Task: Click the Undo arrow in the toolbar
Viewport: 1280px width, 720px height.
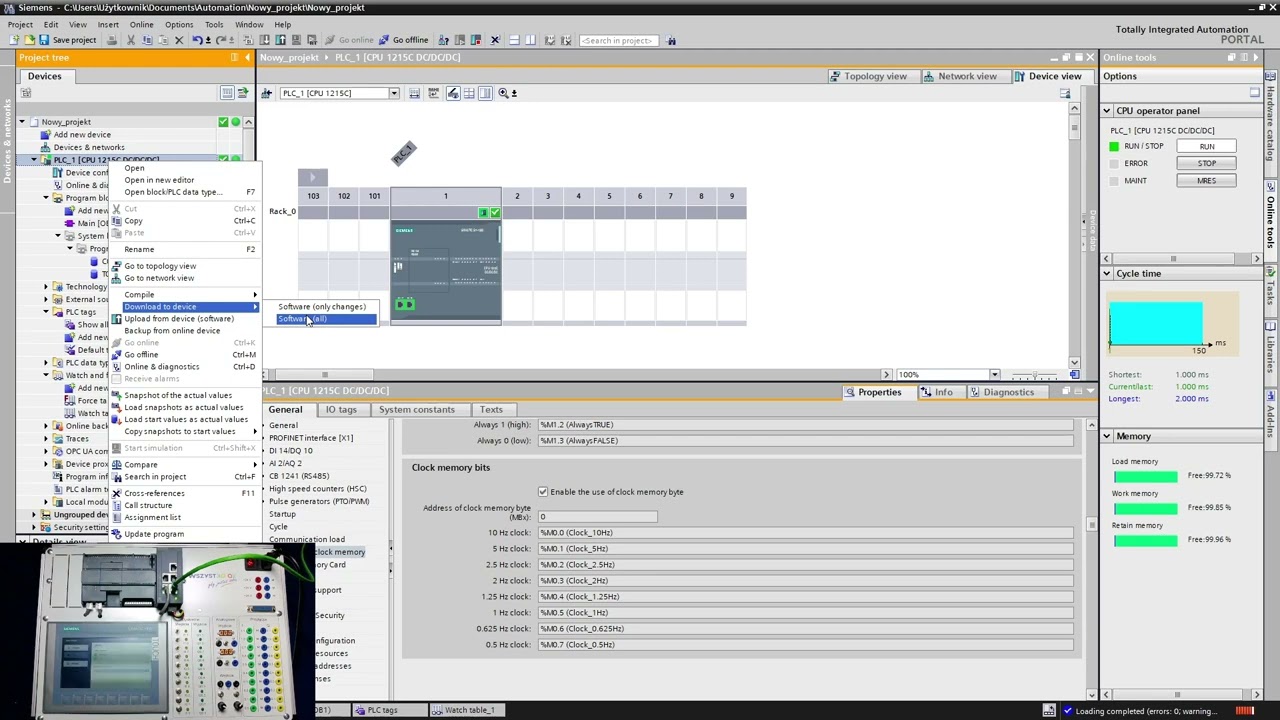Action: pyautogui.click(x=199, y=40)
